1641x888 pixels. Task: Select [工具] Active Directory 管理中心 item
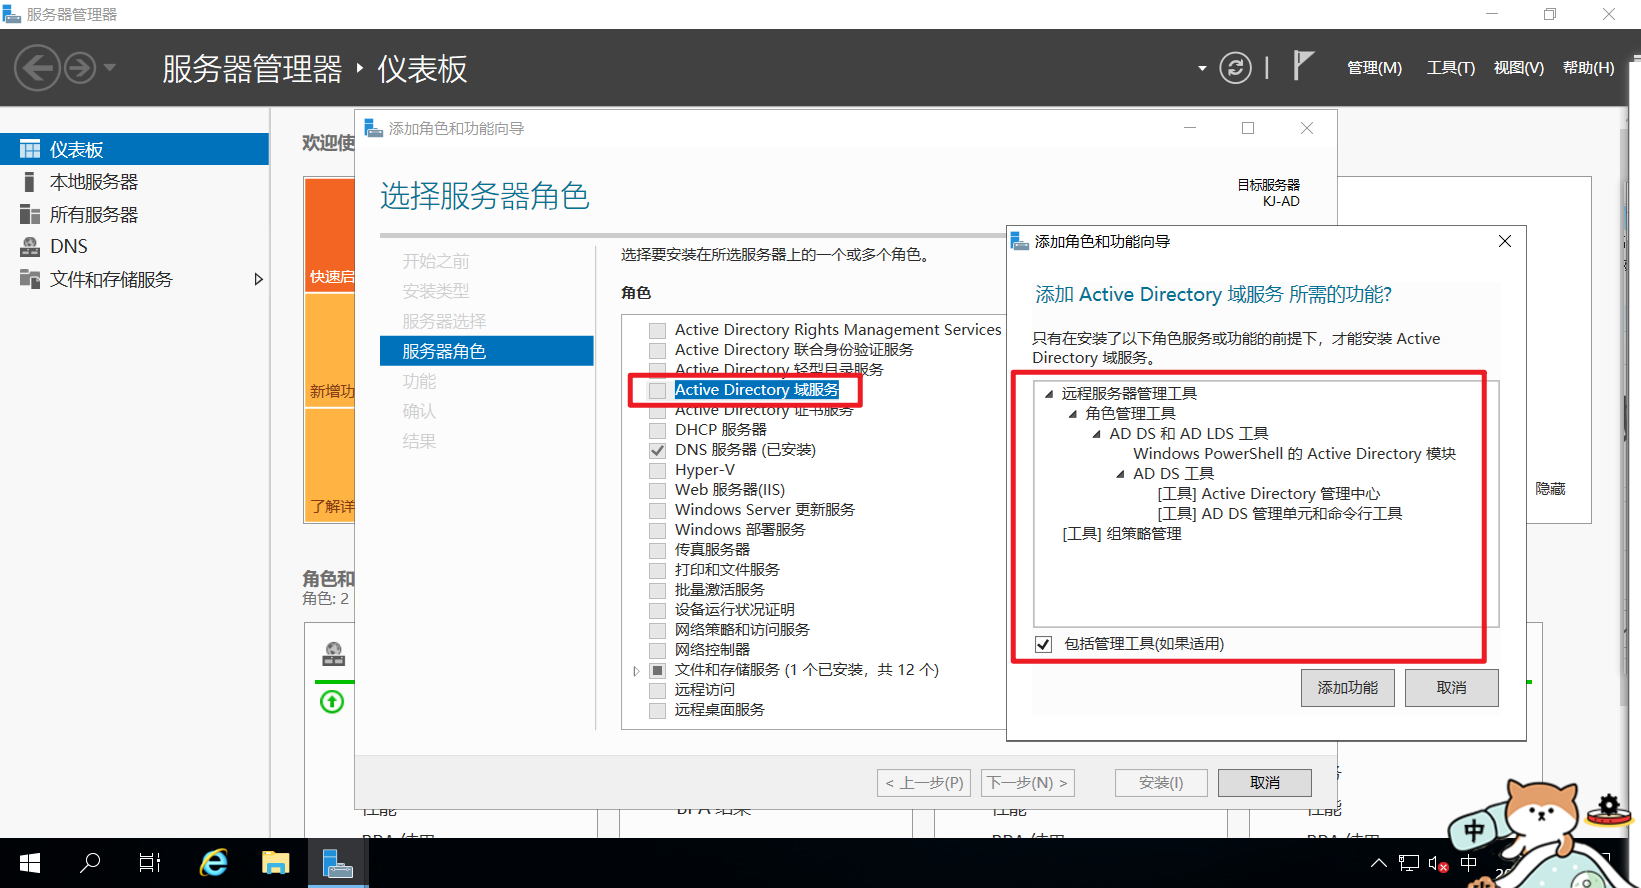[x=1269, y=494]
